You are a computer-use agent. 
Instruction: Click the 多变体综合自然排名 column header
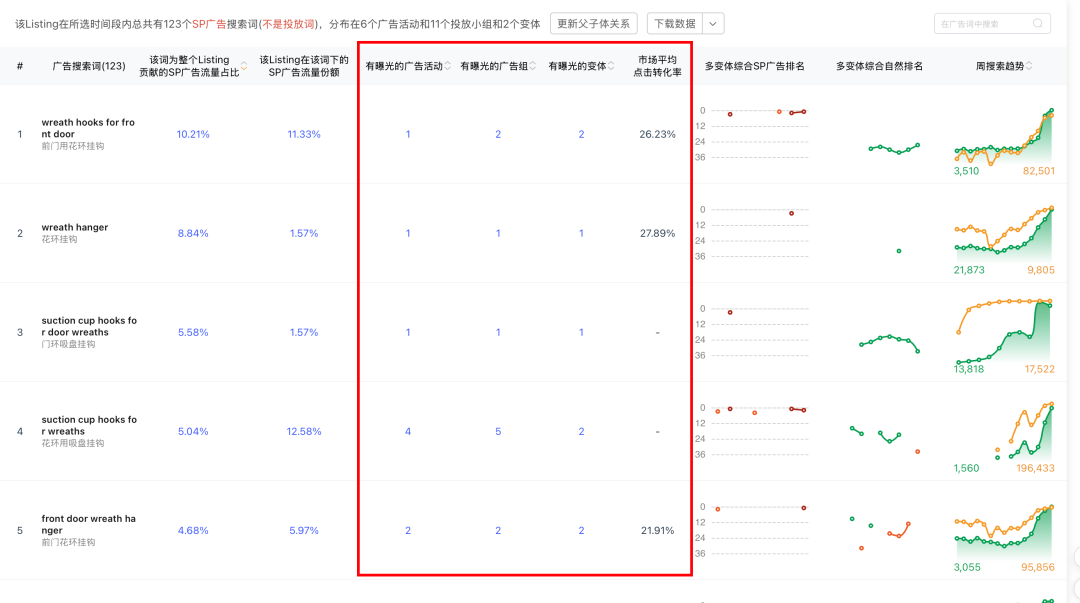coord(879,66)
